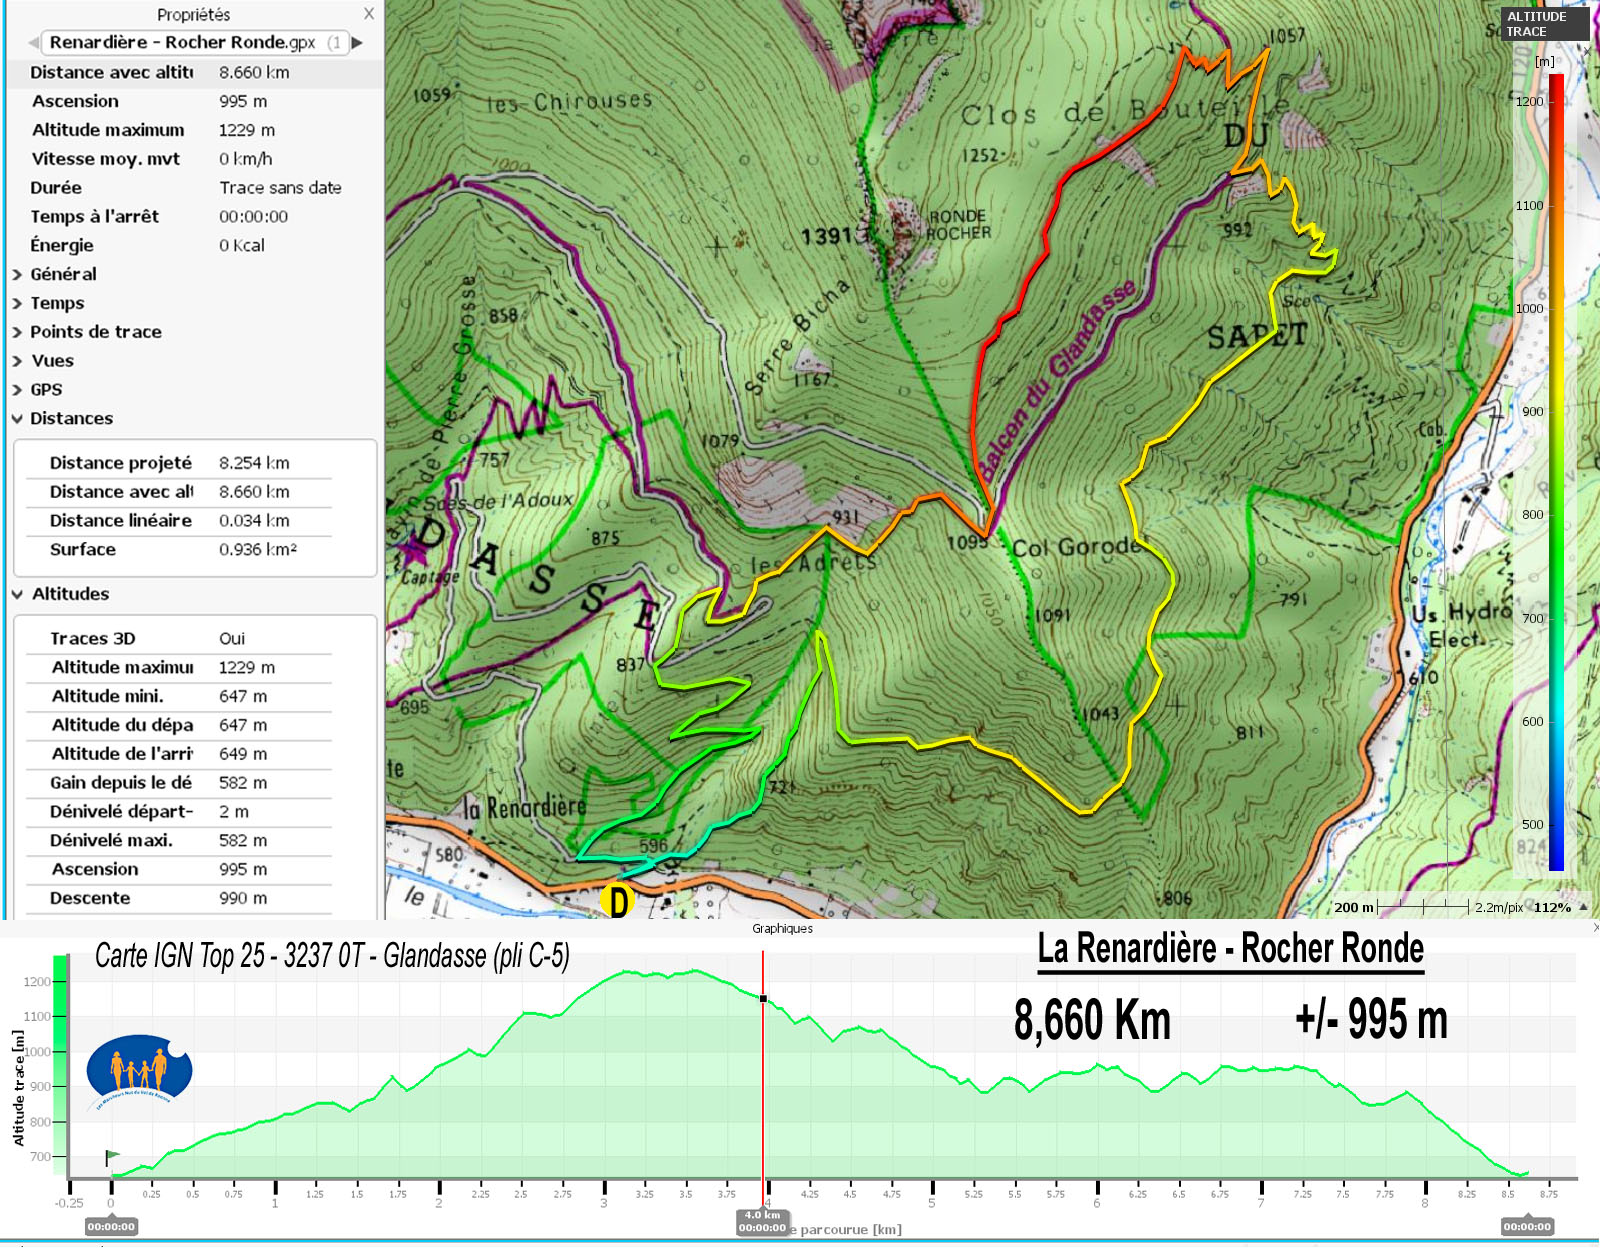This screenshot has width=1600, height=1250.
Task: Select Temps à l'arrêt row
Action: tap(195, 217)
